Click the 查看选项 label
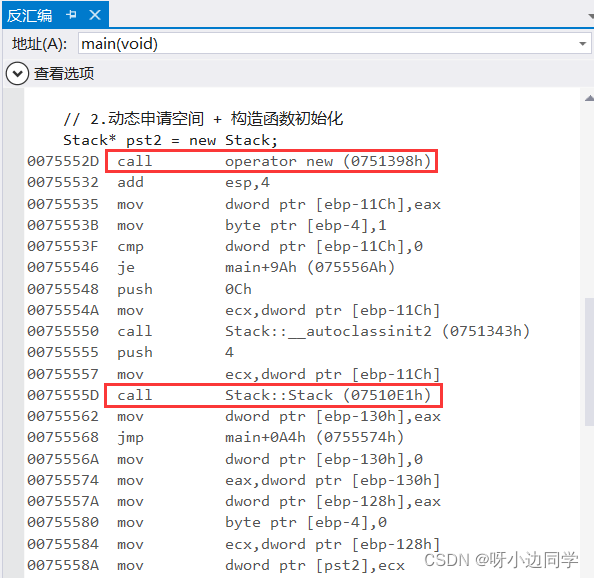The image size is (594, 578). 64,73
